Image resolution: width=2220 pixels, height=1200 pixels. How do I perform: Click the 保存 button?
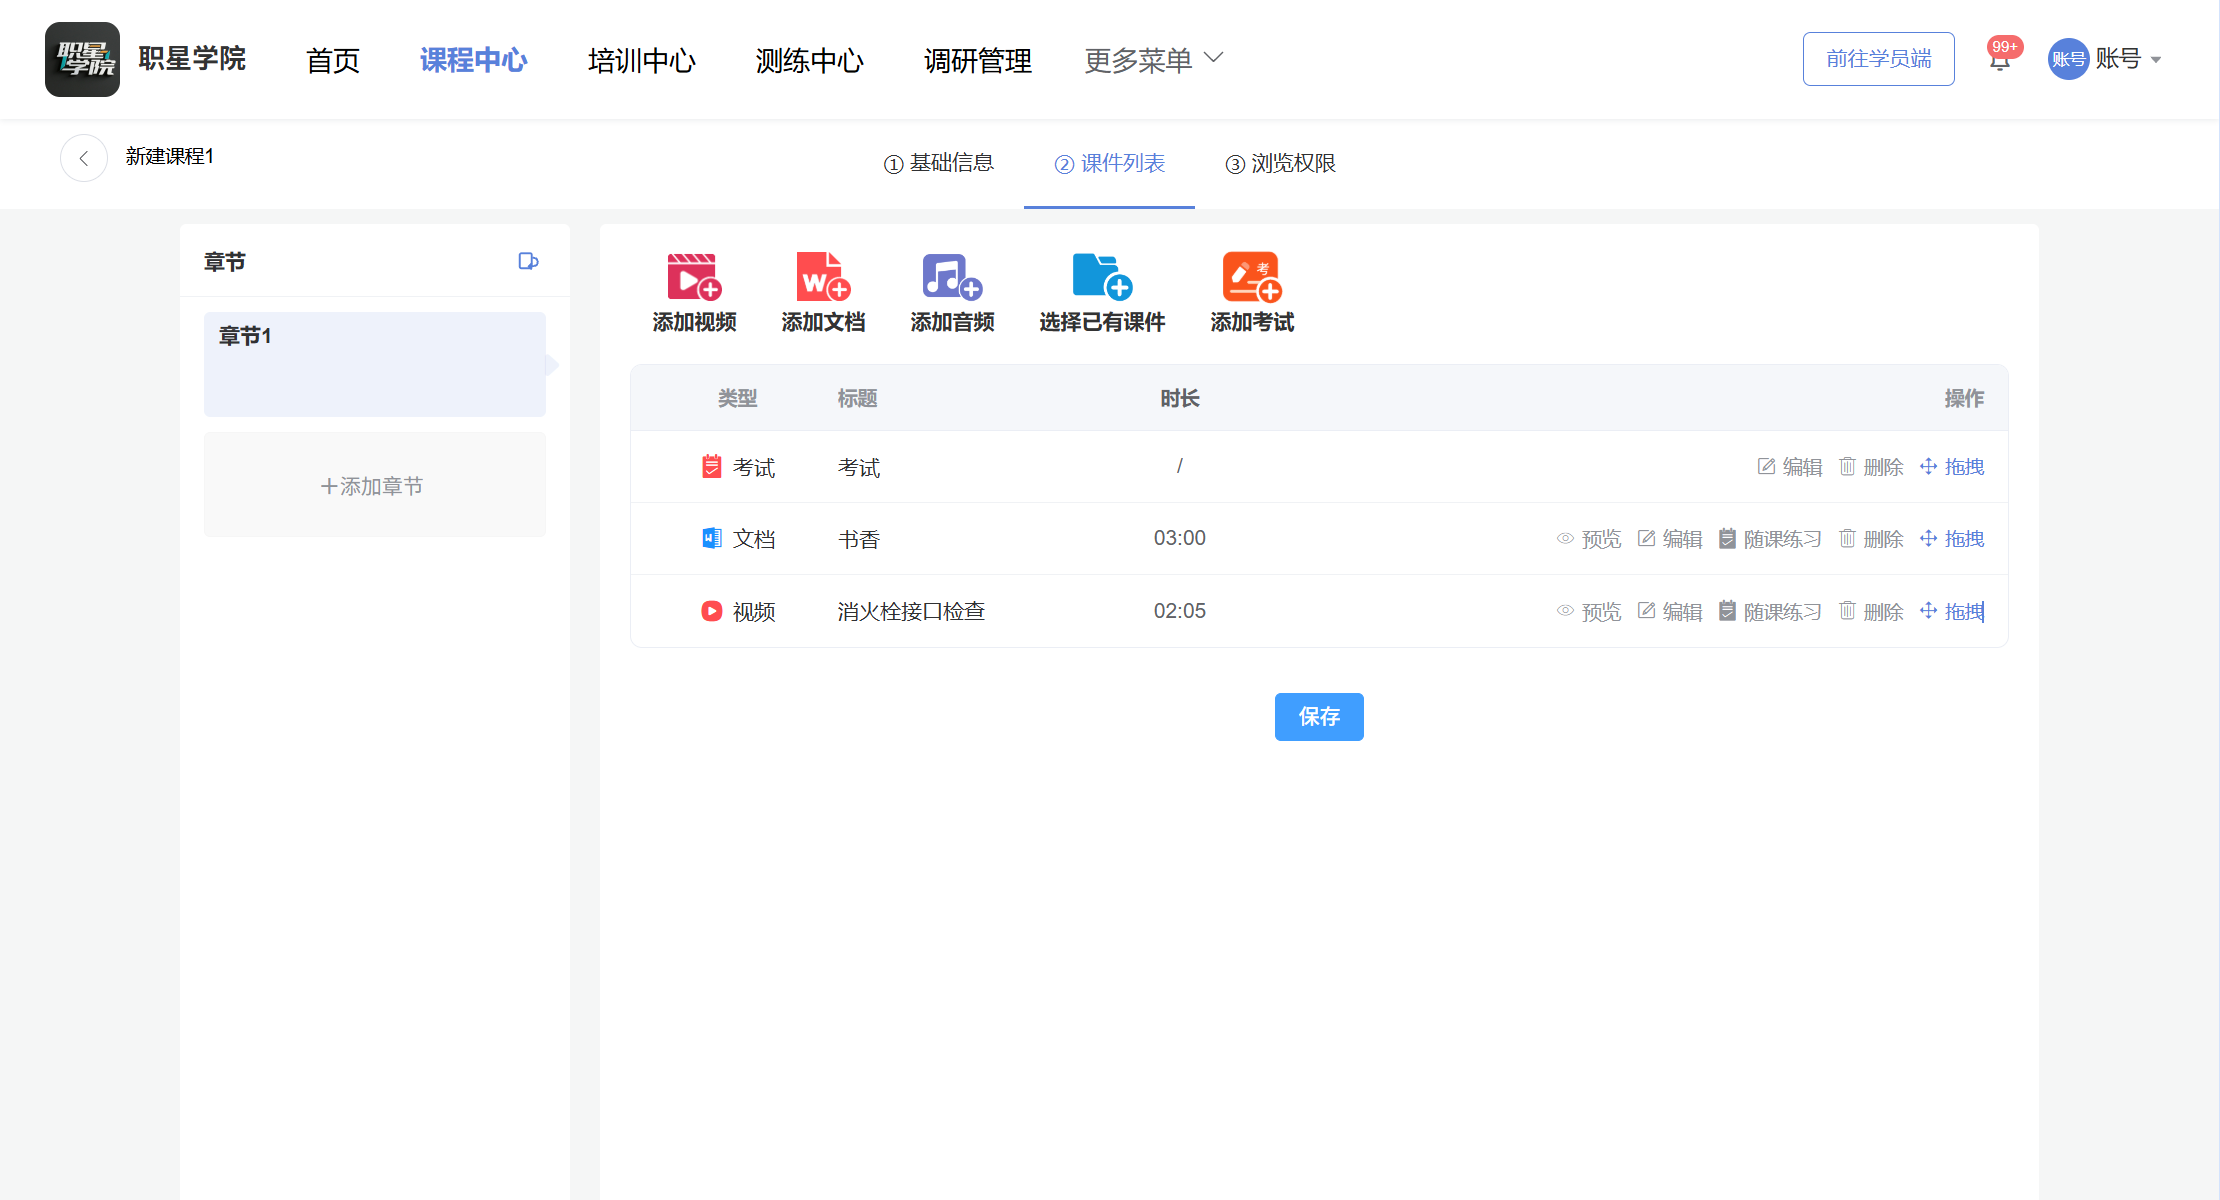pyautogui.click(x=1319, y=717)
